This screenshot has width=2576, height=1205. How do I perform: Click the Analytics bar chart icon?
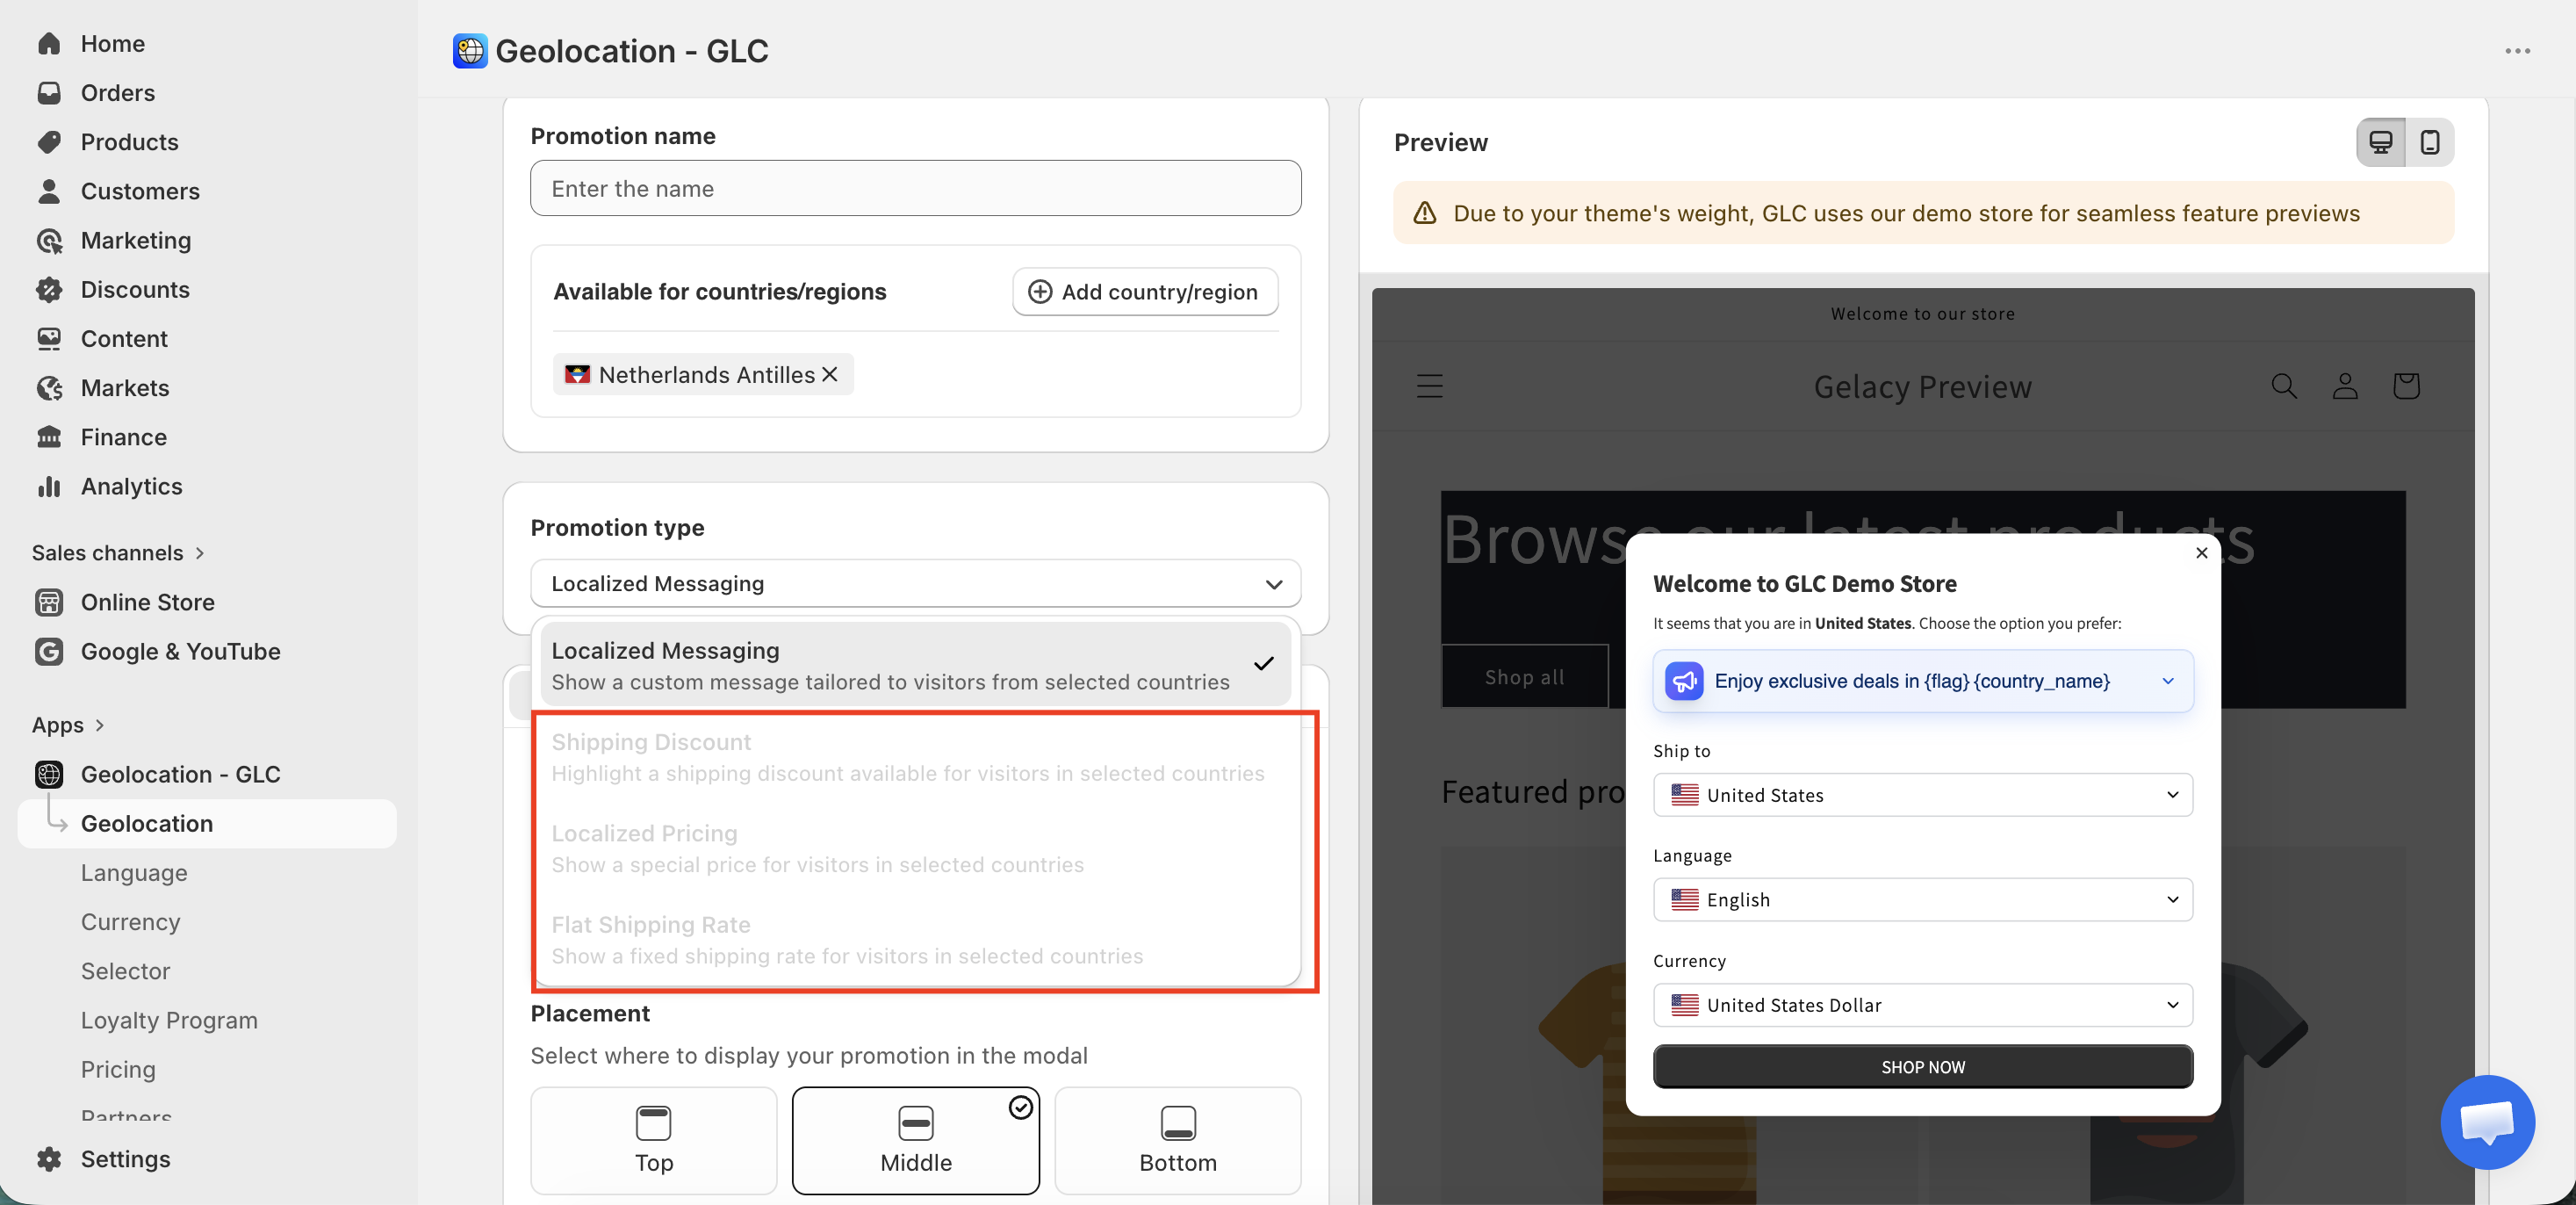[x=49, y=486]
